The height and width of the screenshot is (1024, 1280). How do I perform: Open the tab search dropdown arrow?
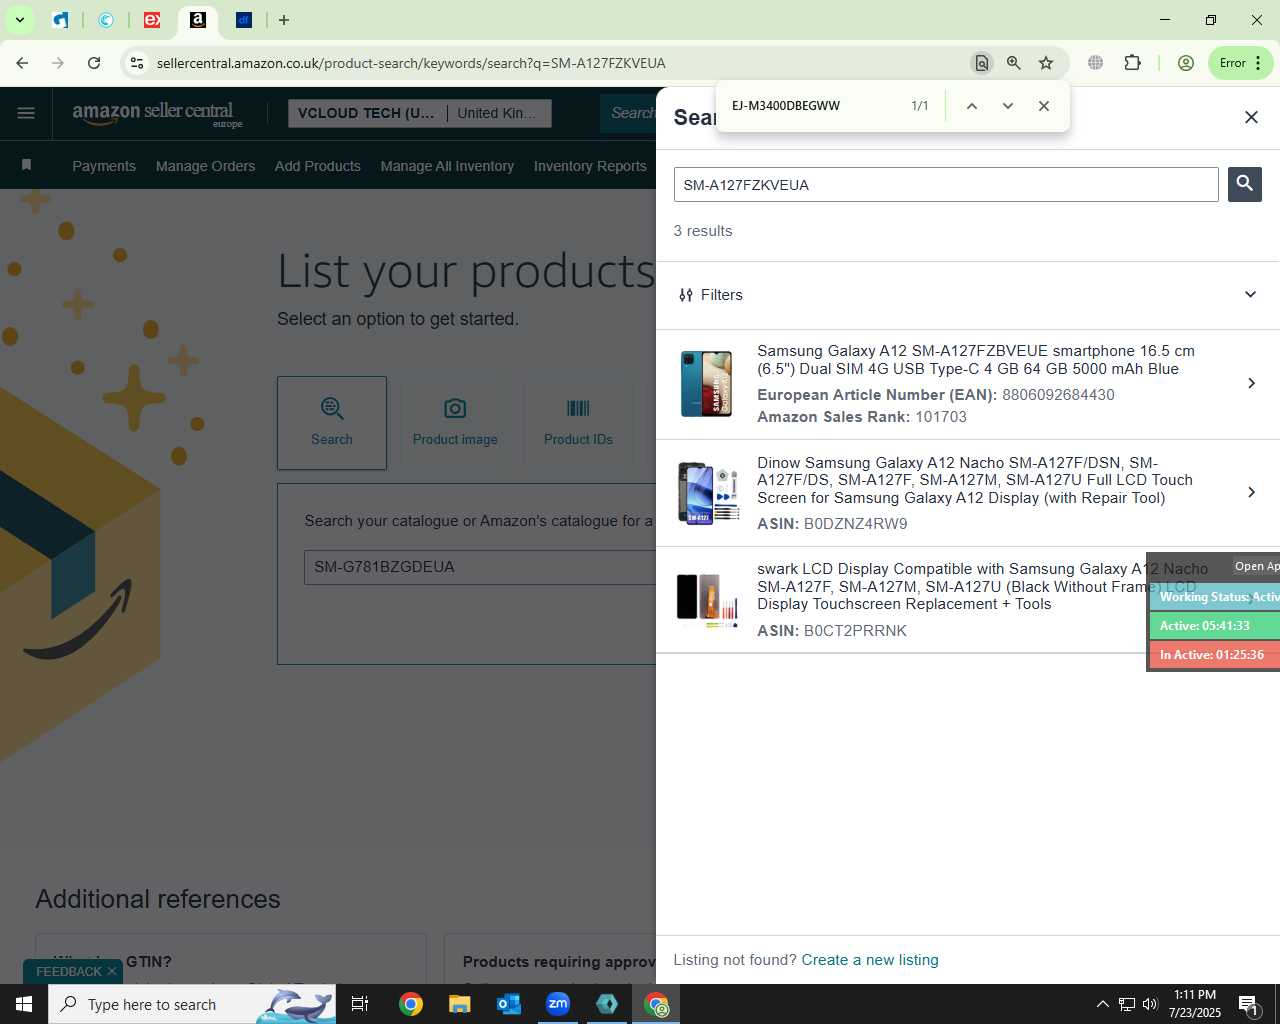tap(19, 20)
